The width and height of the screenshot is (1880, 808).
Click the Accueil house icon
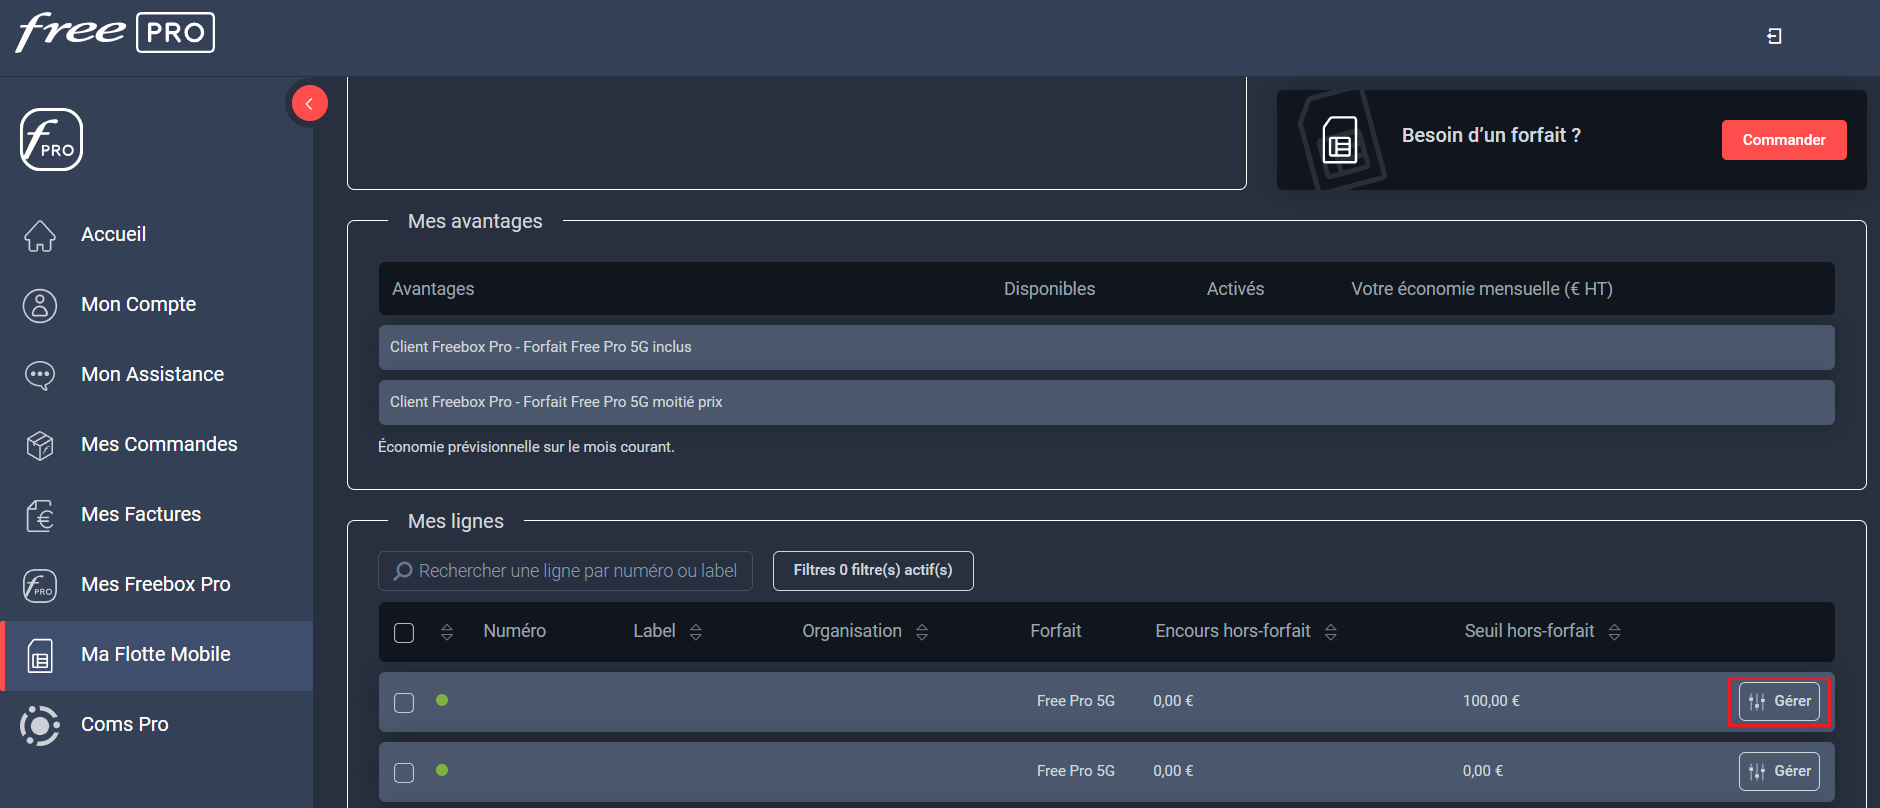pos(40,235)
